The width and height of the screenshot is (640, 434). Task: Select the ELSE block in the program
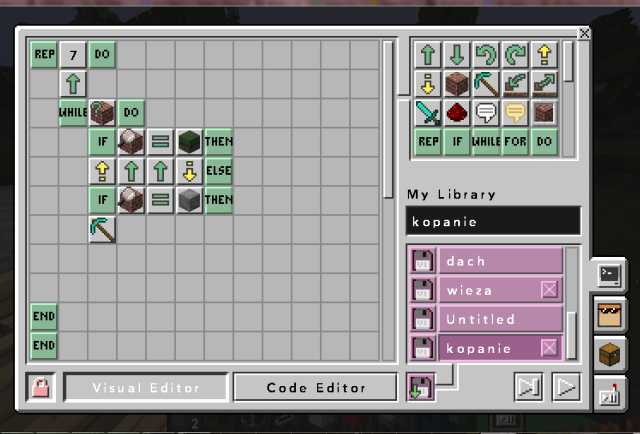(x=218, y=171)
